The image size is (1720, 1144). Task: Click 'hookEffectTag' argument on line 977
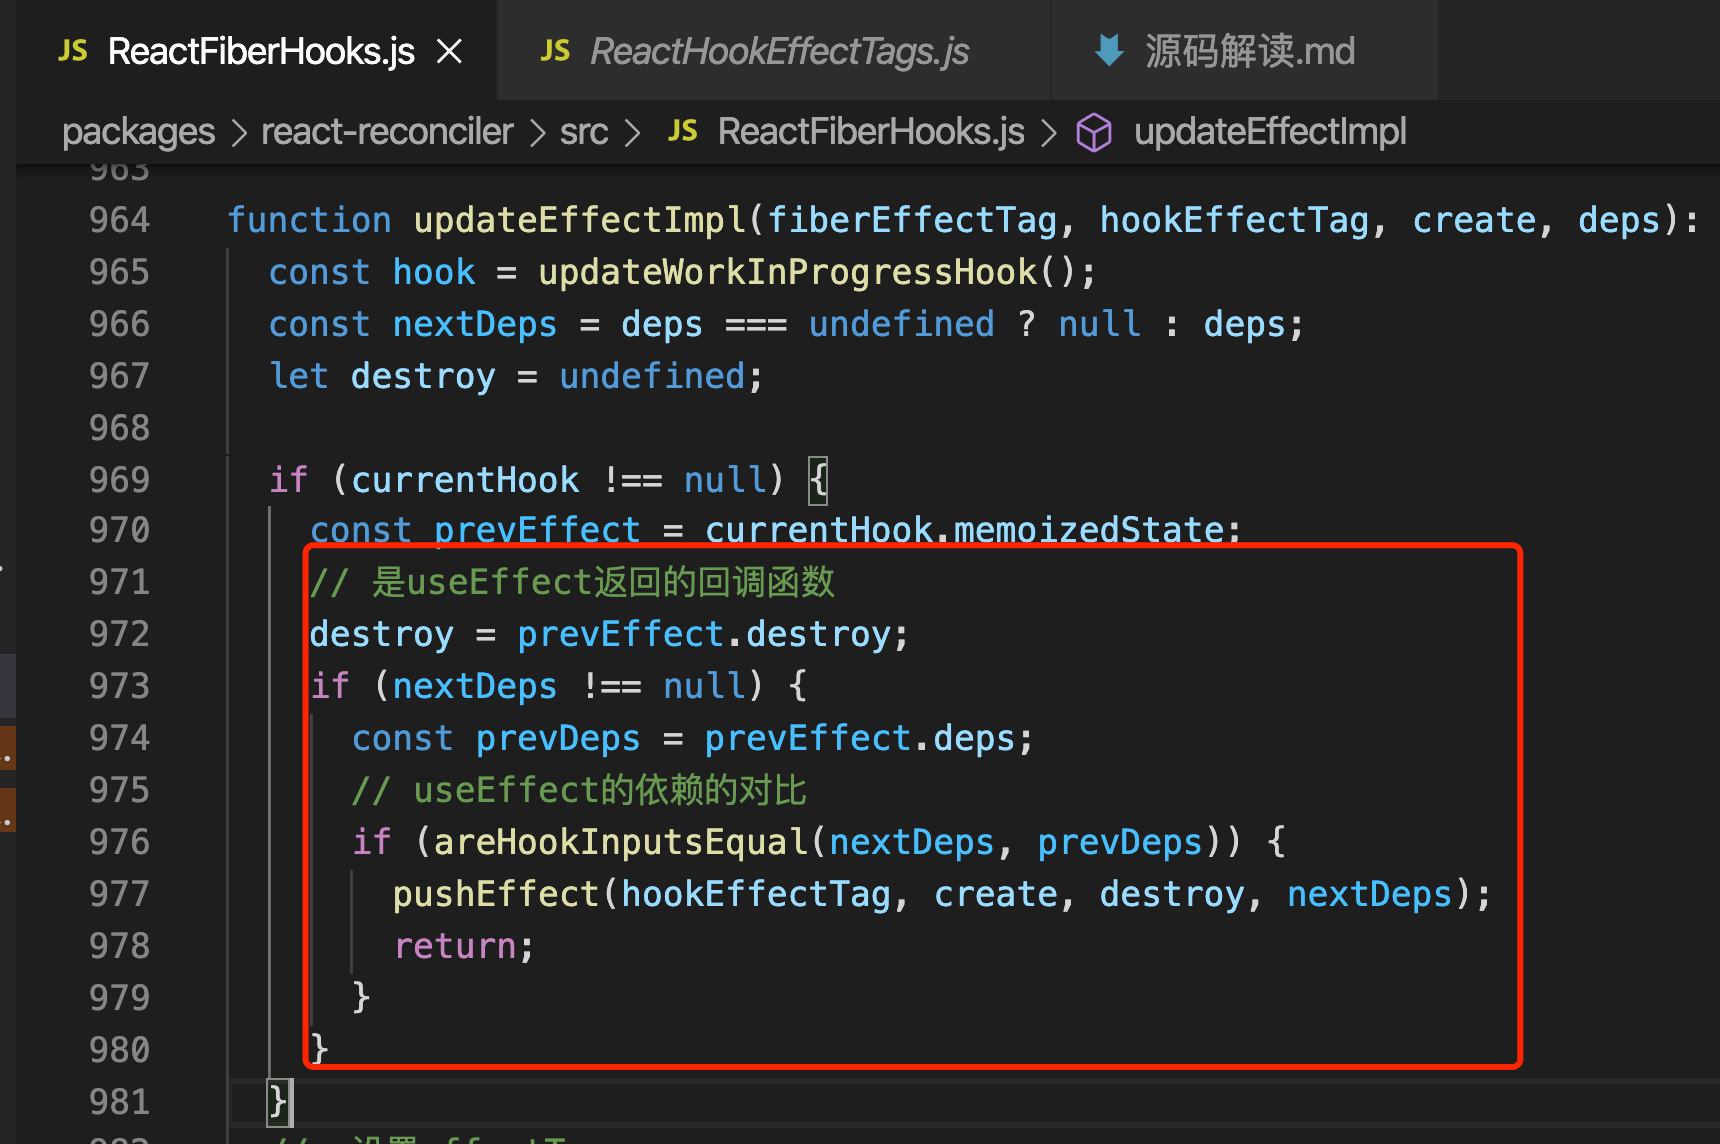[x=756, y=895]
